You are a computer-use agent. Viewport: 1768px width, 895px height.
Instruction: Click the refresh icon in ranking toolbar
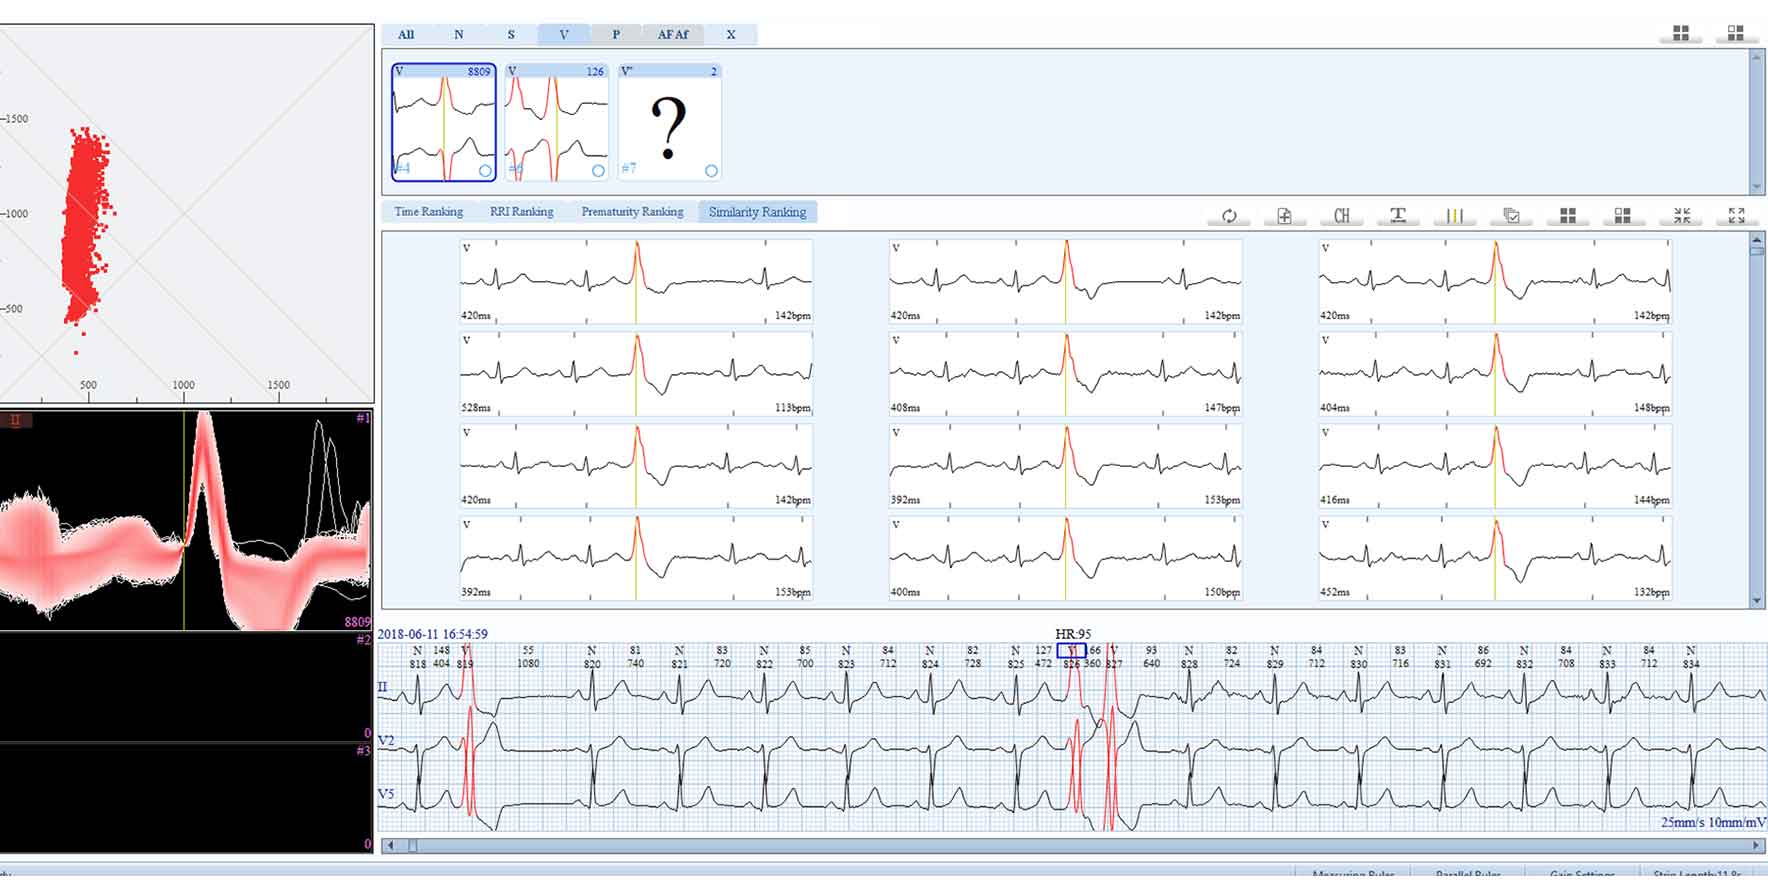coord(1229,216)
